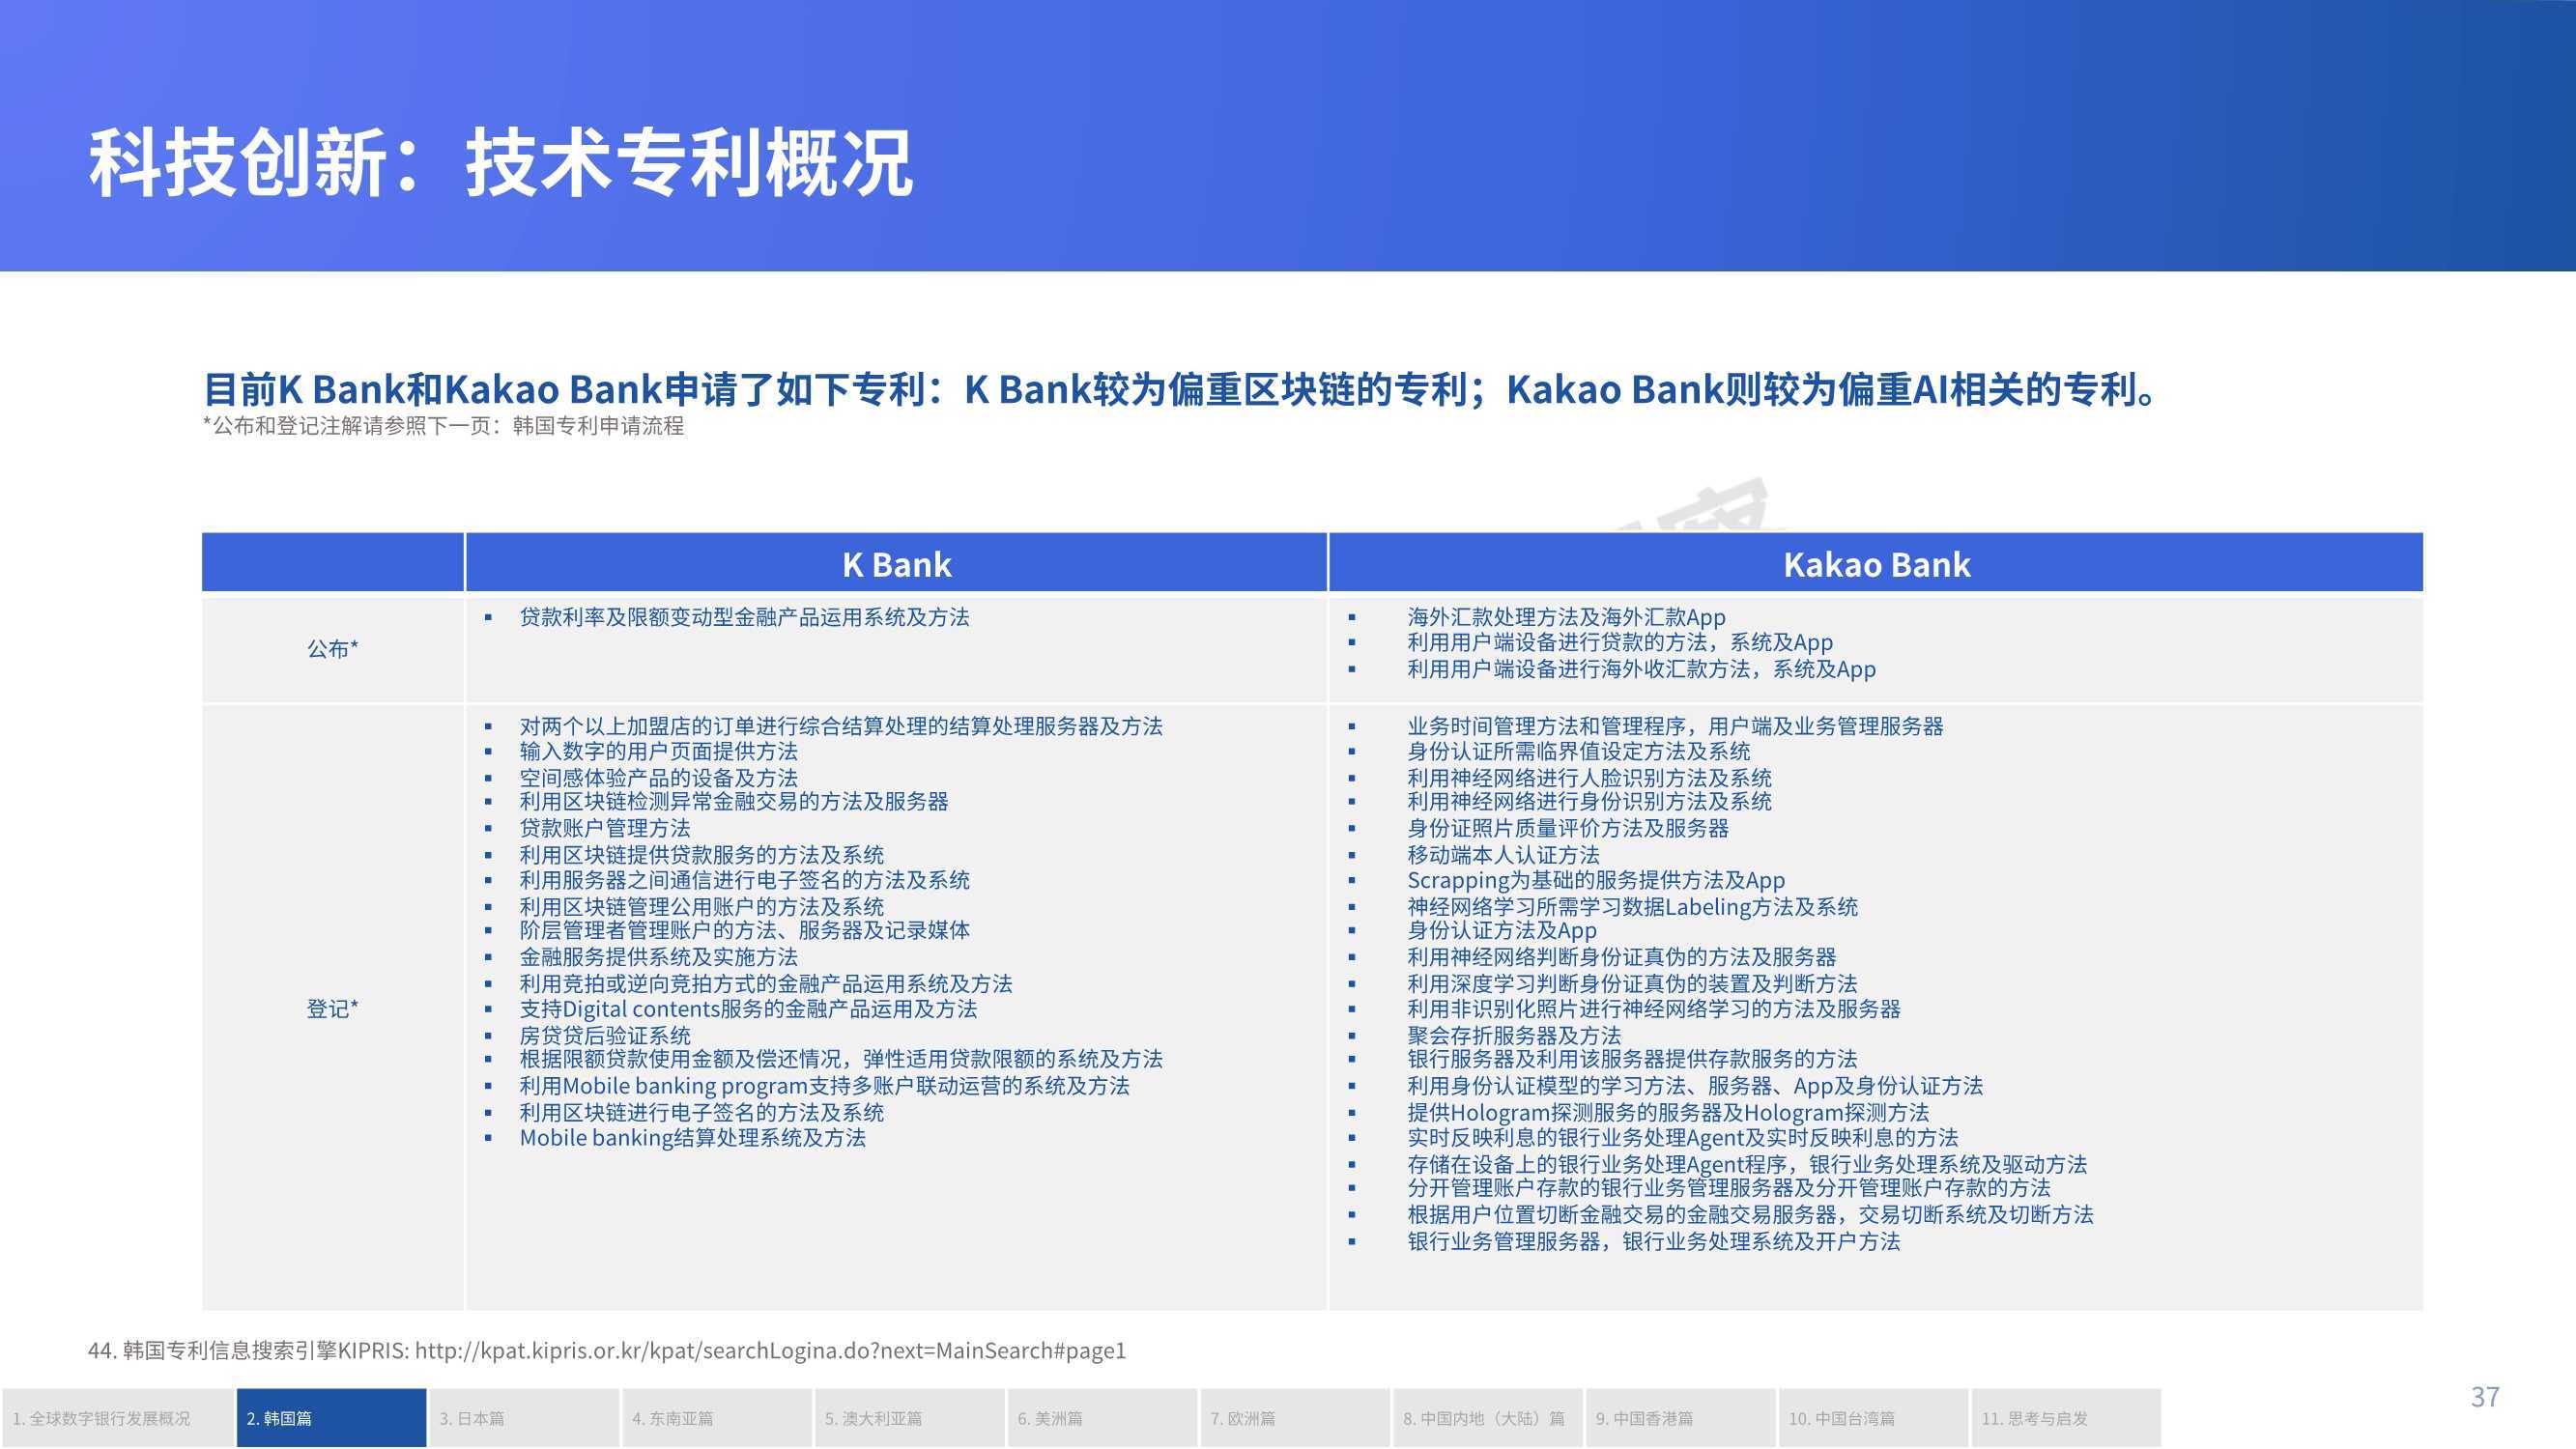
Task: Select 利用非识别化照片进行神经网络学习 item
Action: click(1654, 1009)
